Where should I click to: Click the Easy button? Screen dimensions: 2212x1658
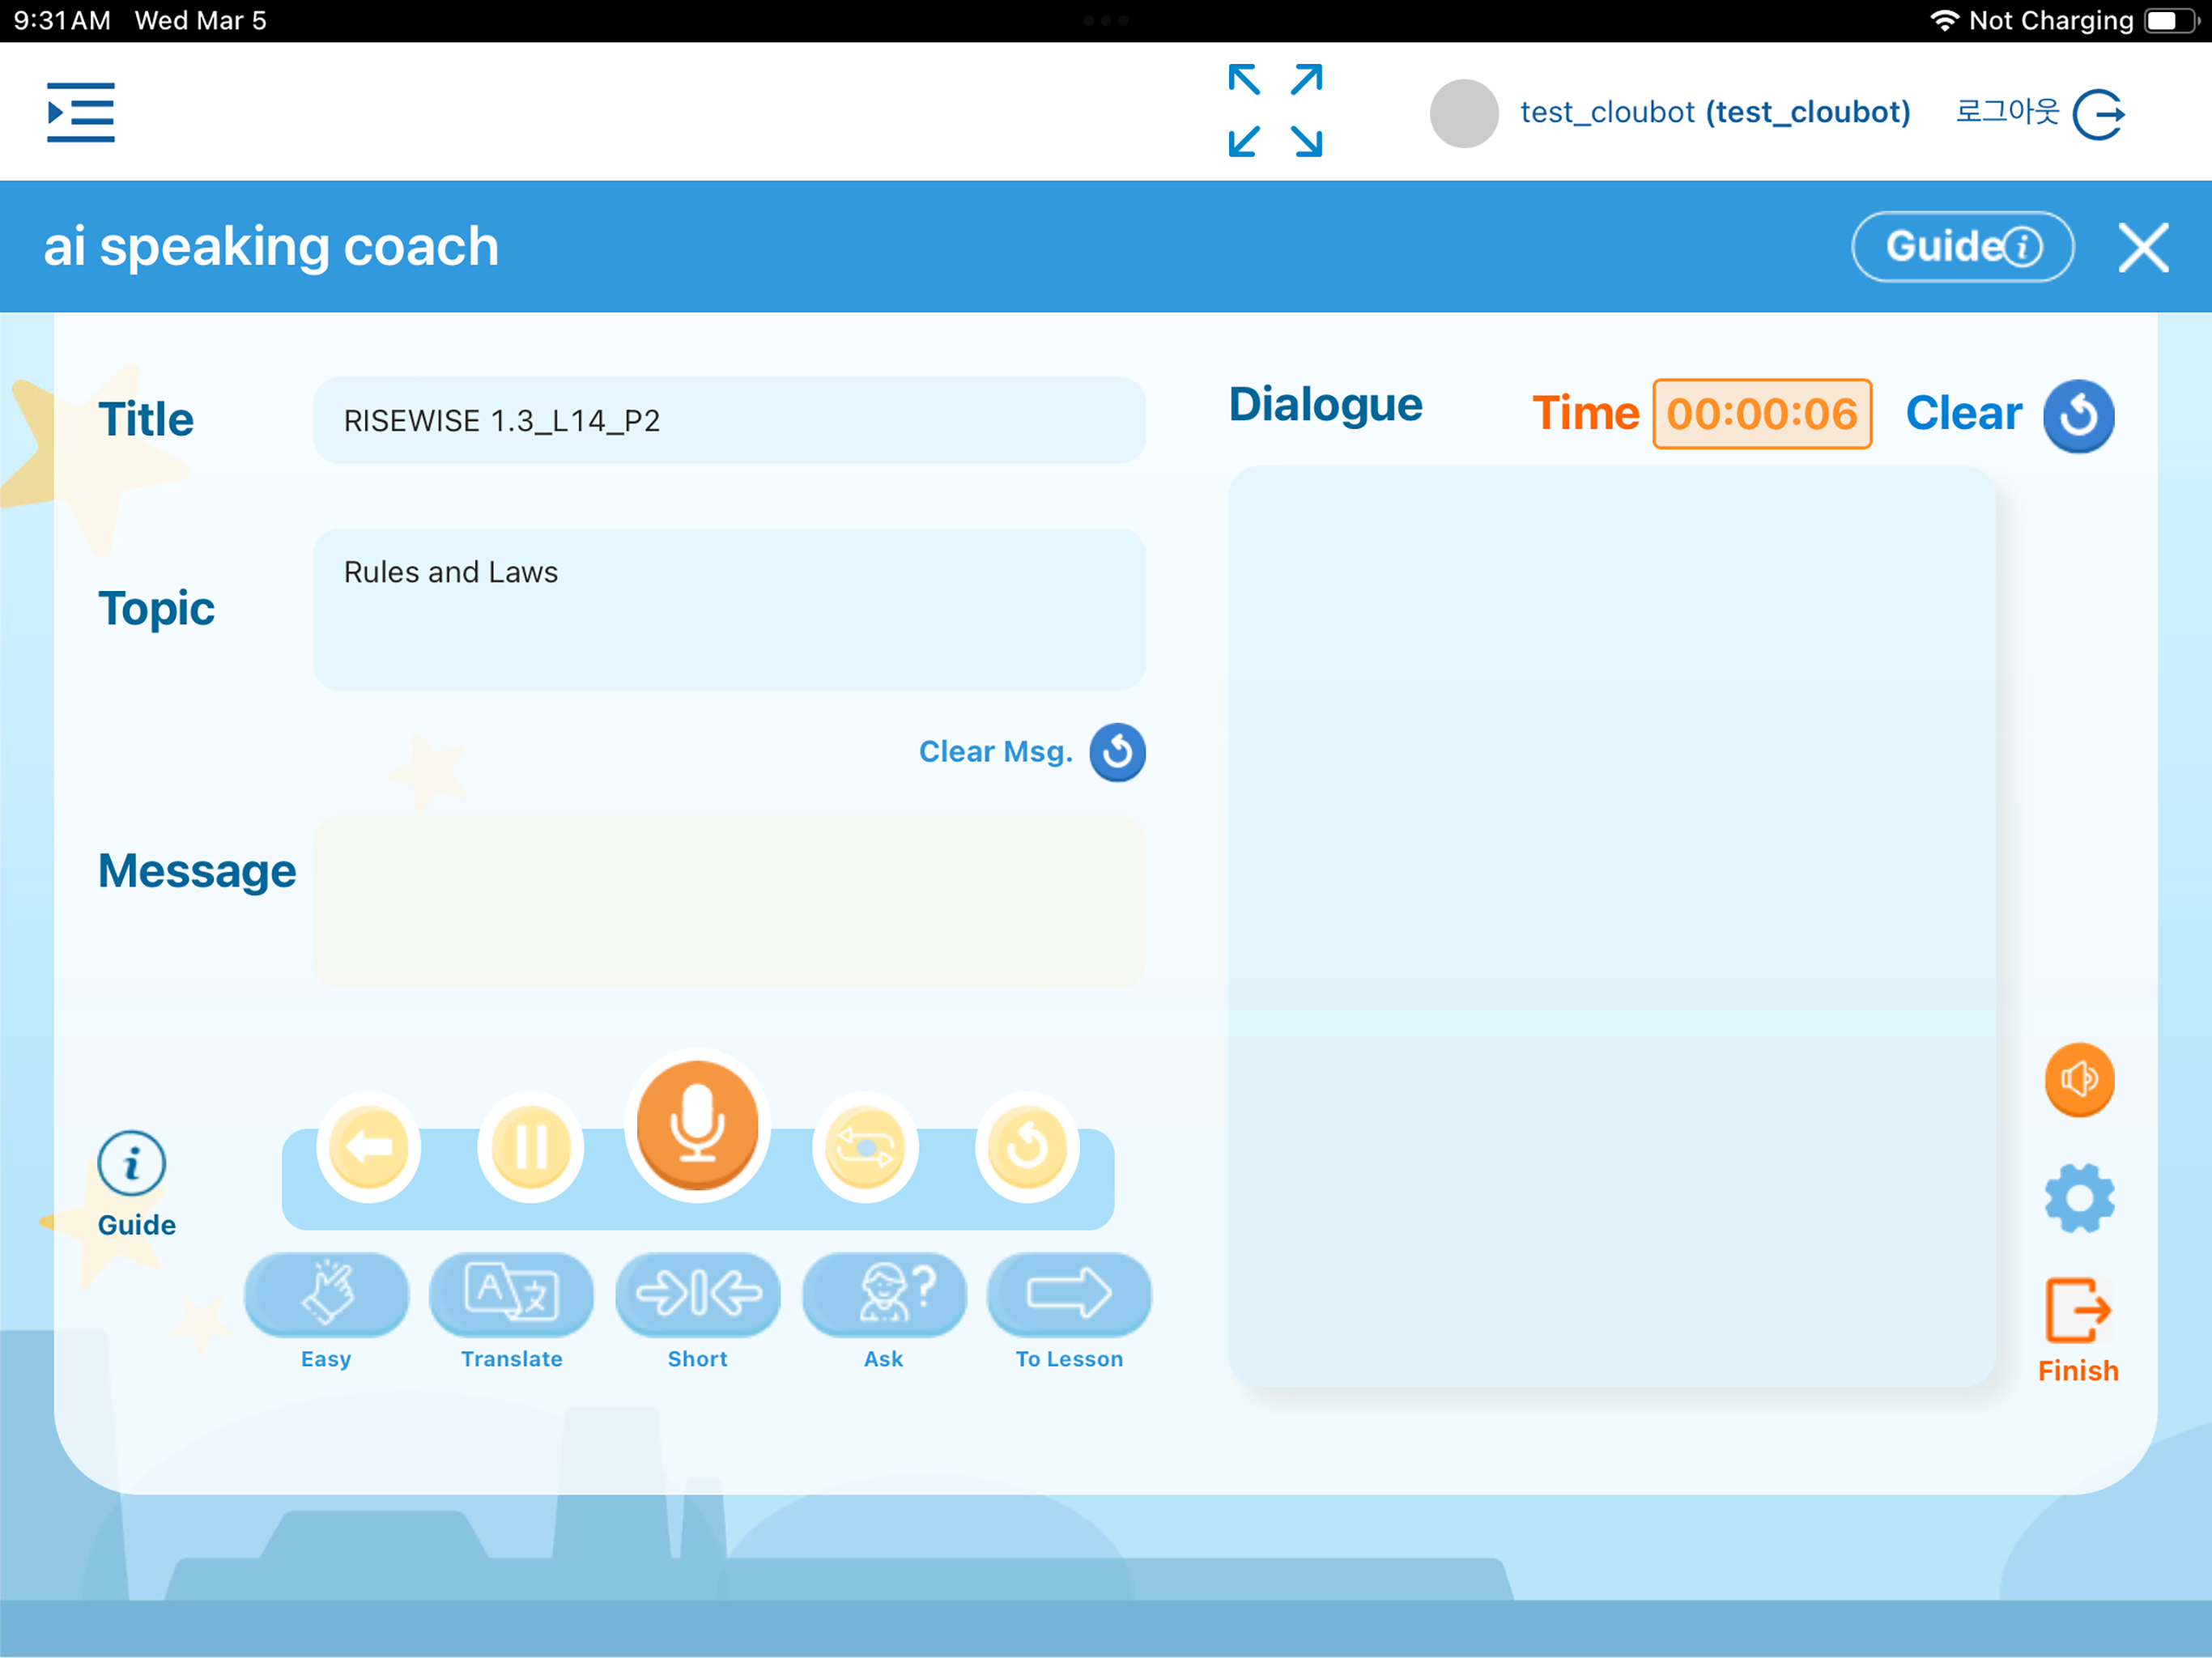326,1294
